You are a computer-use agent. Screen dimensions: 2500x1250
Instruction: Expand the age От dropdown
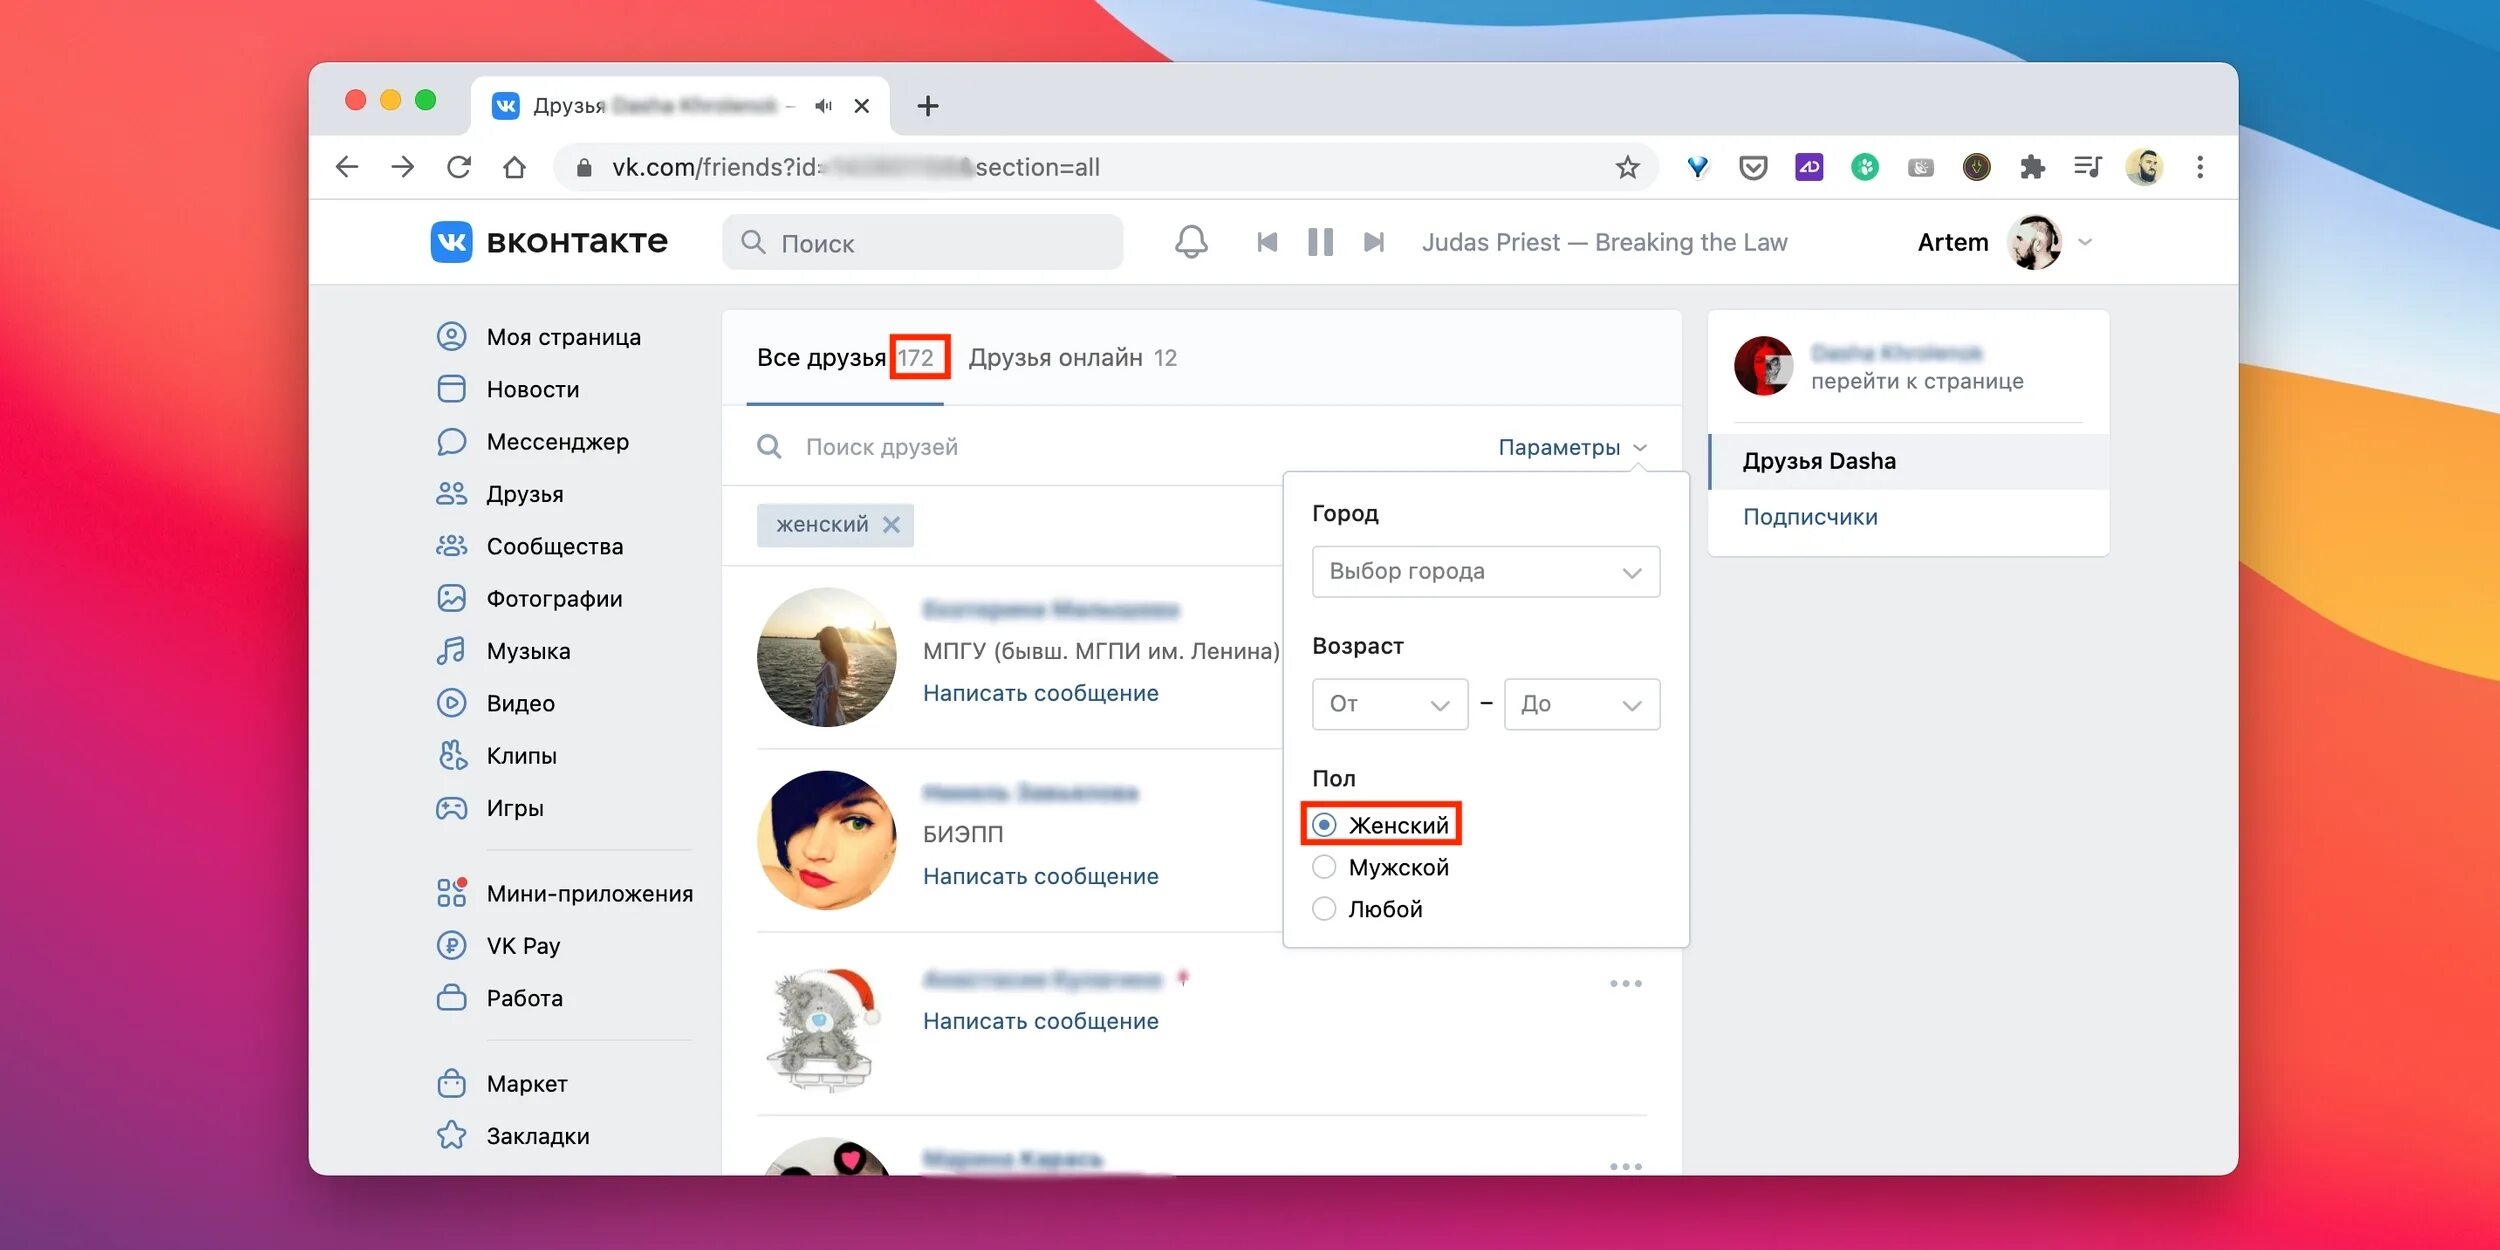pos(1389,704)
